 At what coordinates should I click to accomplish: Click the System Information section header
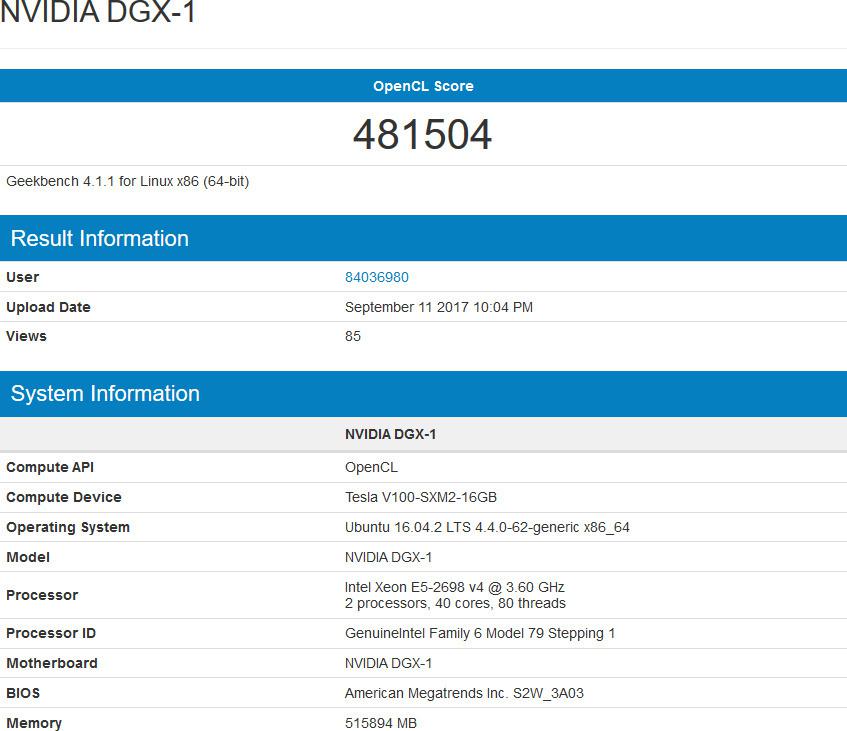coord(105,393)
